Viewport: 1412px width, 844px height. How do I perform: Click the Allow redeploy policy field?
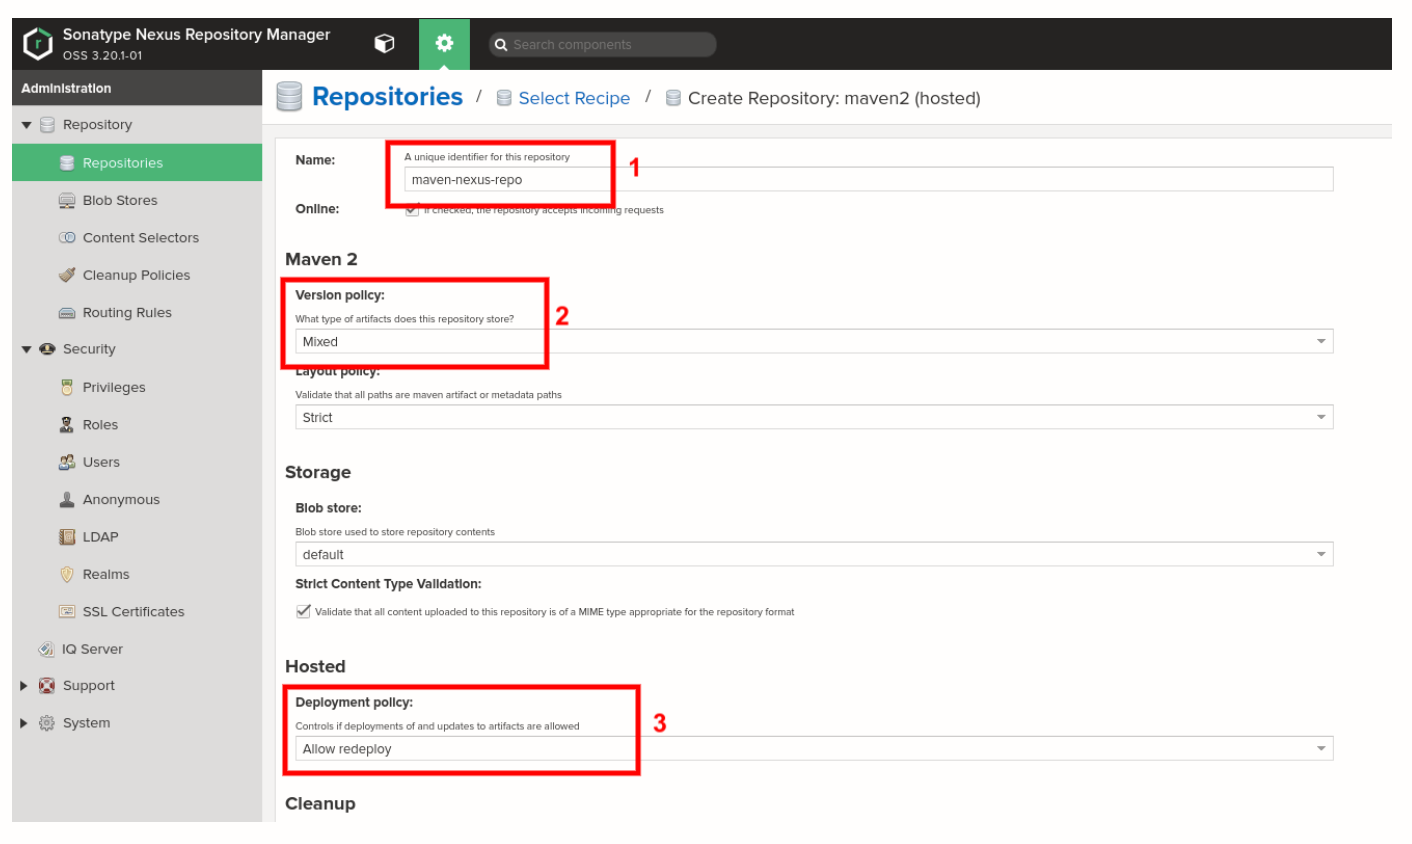click(814, 749)
